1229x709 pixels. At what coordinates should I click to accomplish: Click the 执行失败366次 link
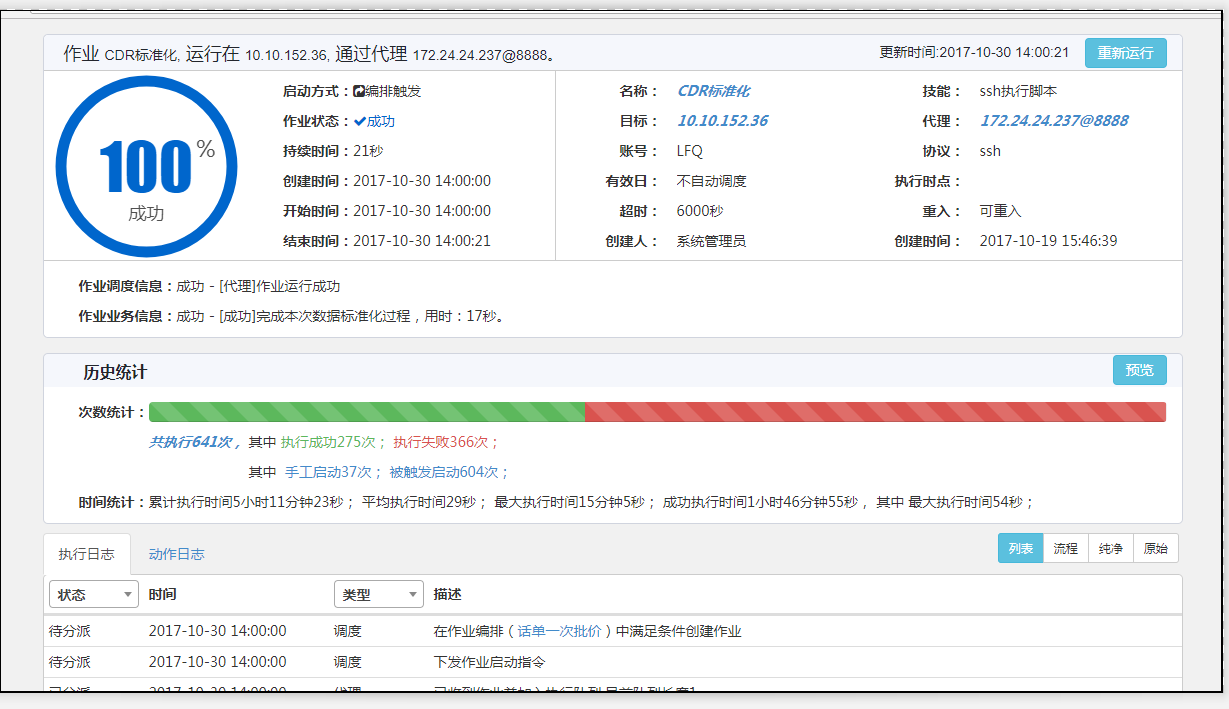(x=446, y=442)
